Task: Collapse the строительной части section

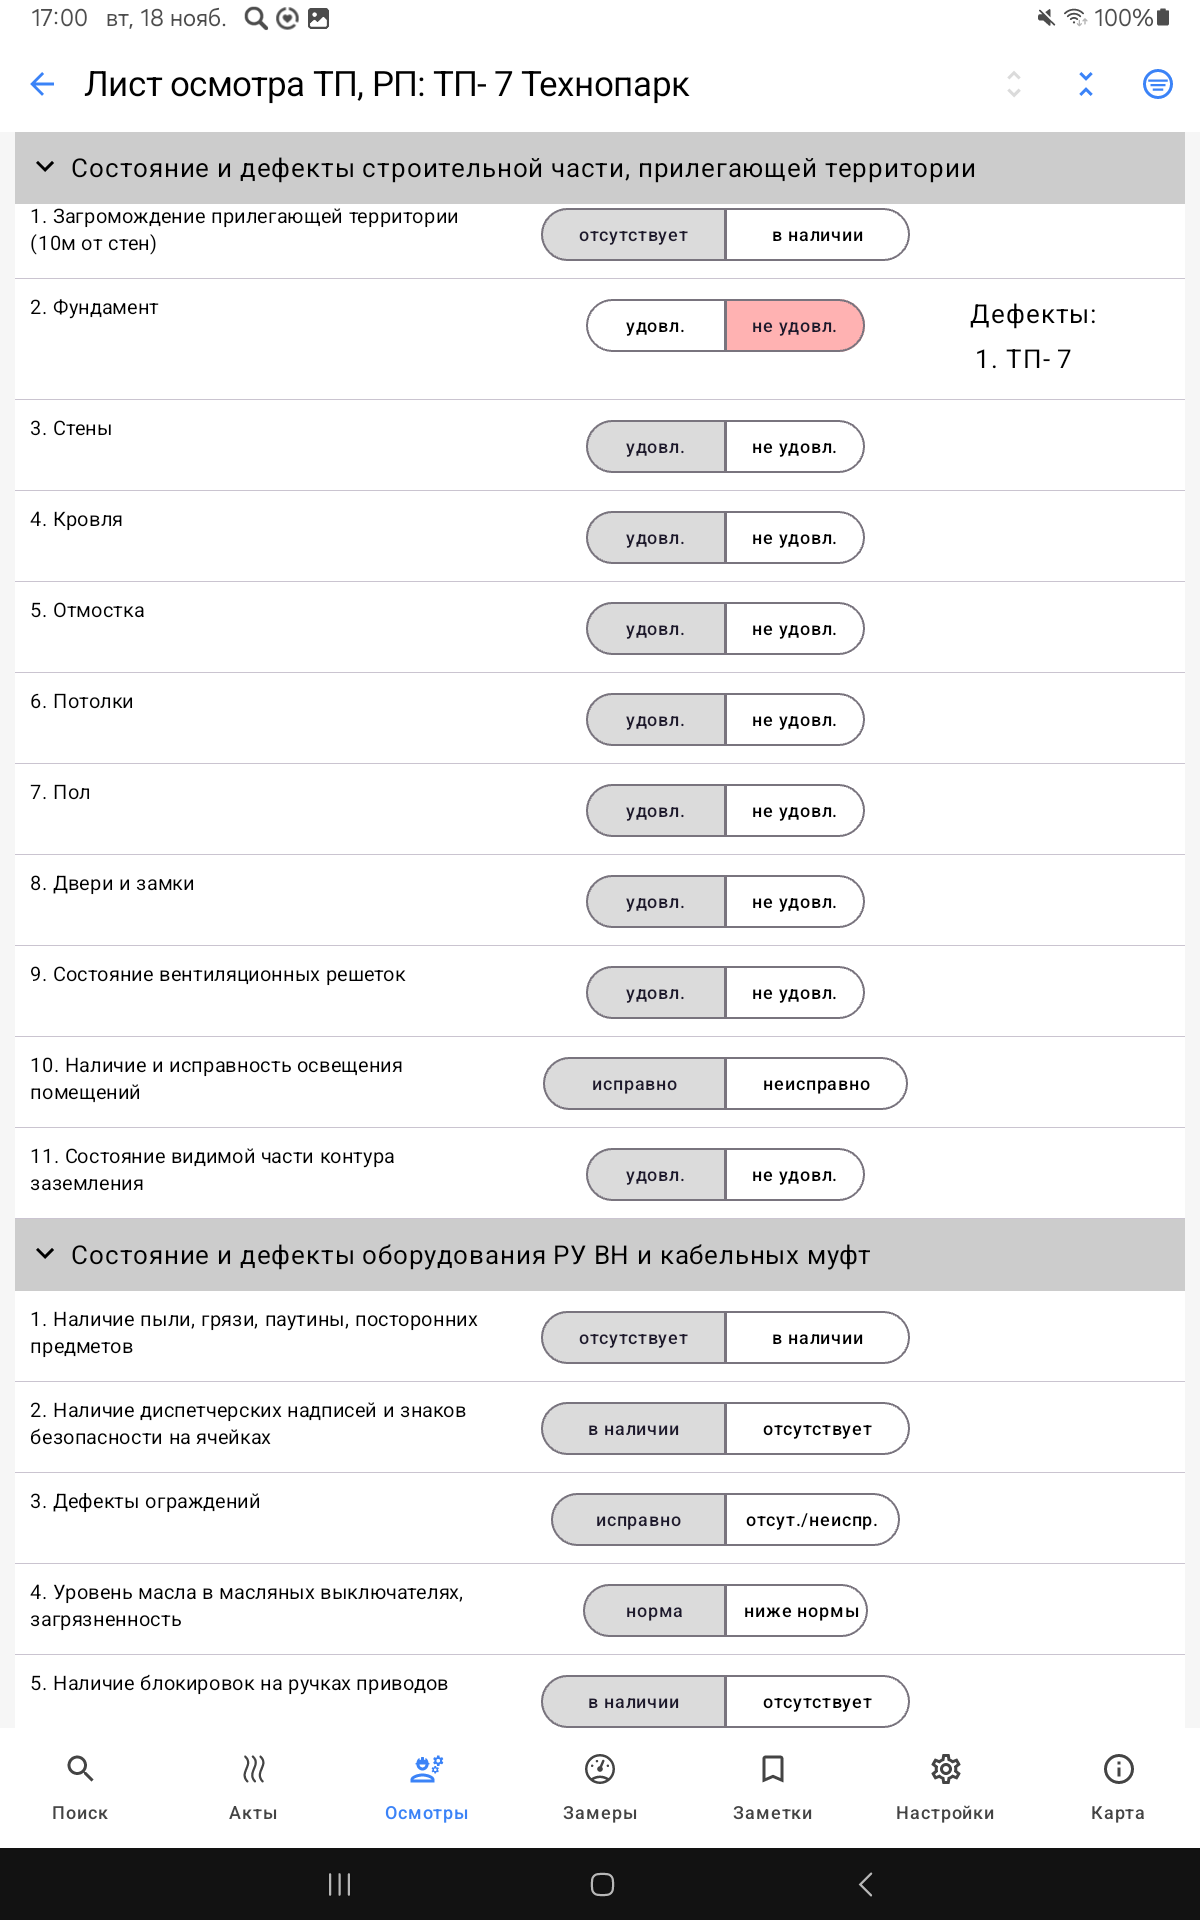Action: [x=45, y=168]
